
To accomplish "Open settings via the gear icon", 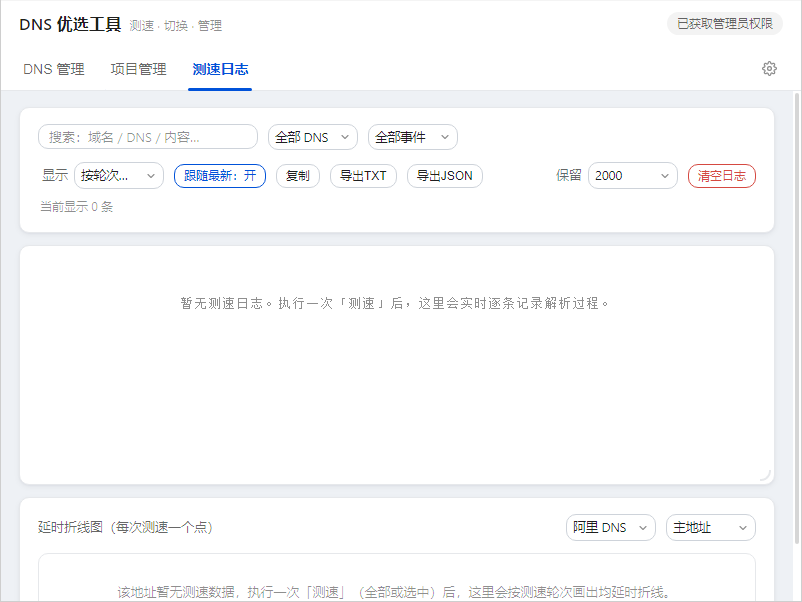I will coord(769,69).
